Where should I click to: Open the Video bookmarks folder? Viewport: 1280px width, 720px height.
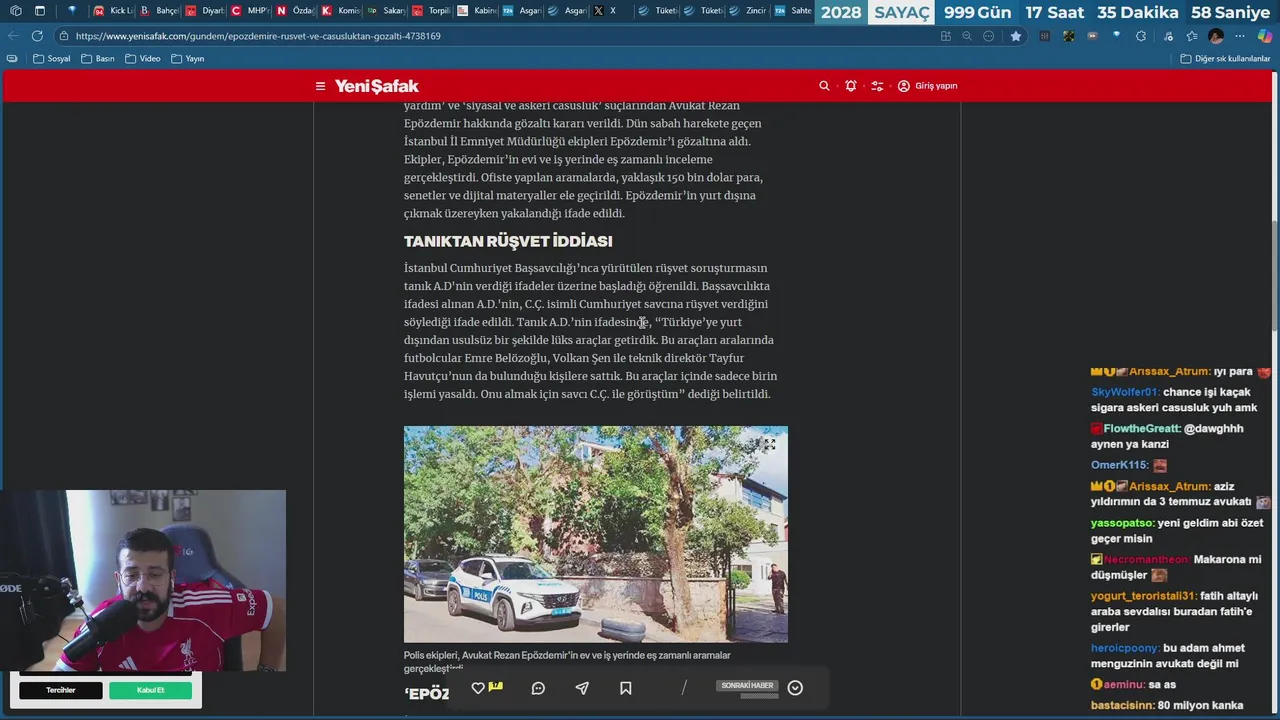(142, 59)
